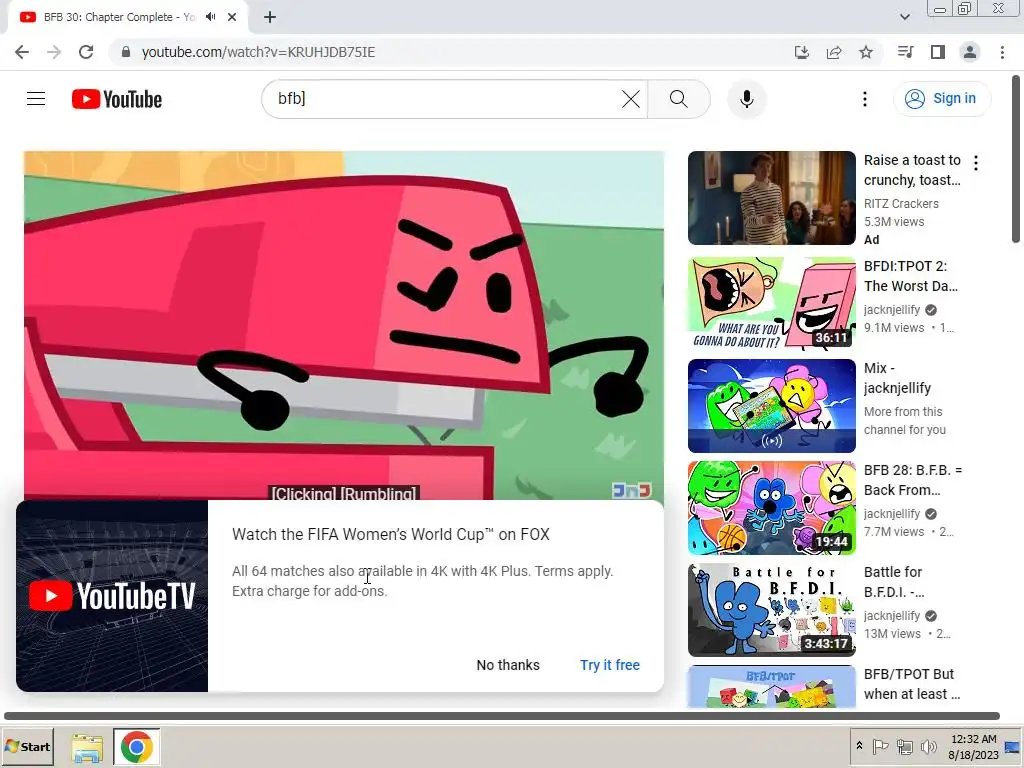Open the taskbar clock 12:32 AM
1024x768 pixels.
pyautogui.click(x=973, y=746)
